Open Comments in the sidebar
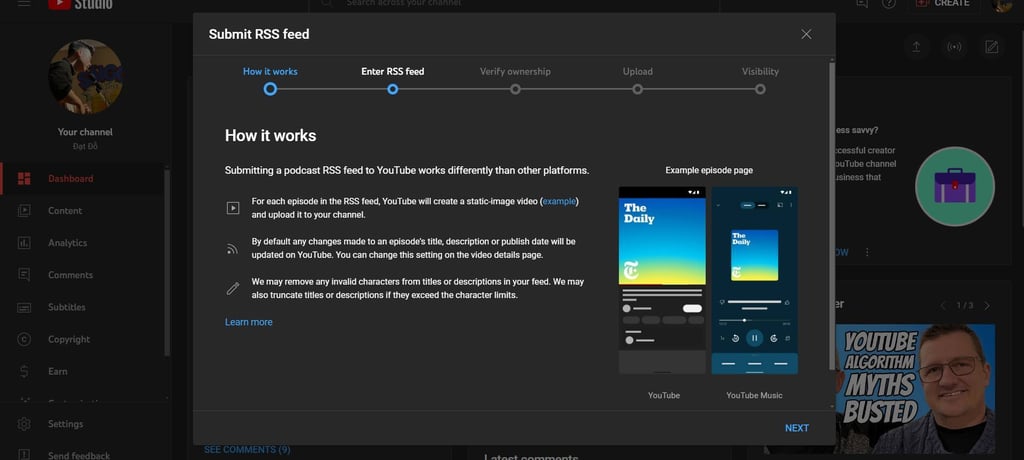This screenshot has width=1024, height=460. [x=82, y=275]
